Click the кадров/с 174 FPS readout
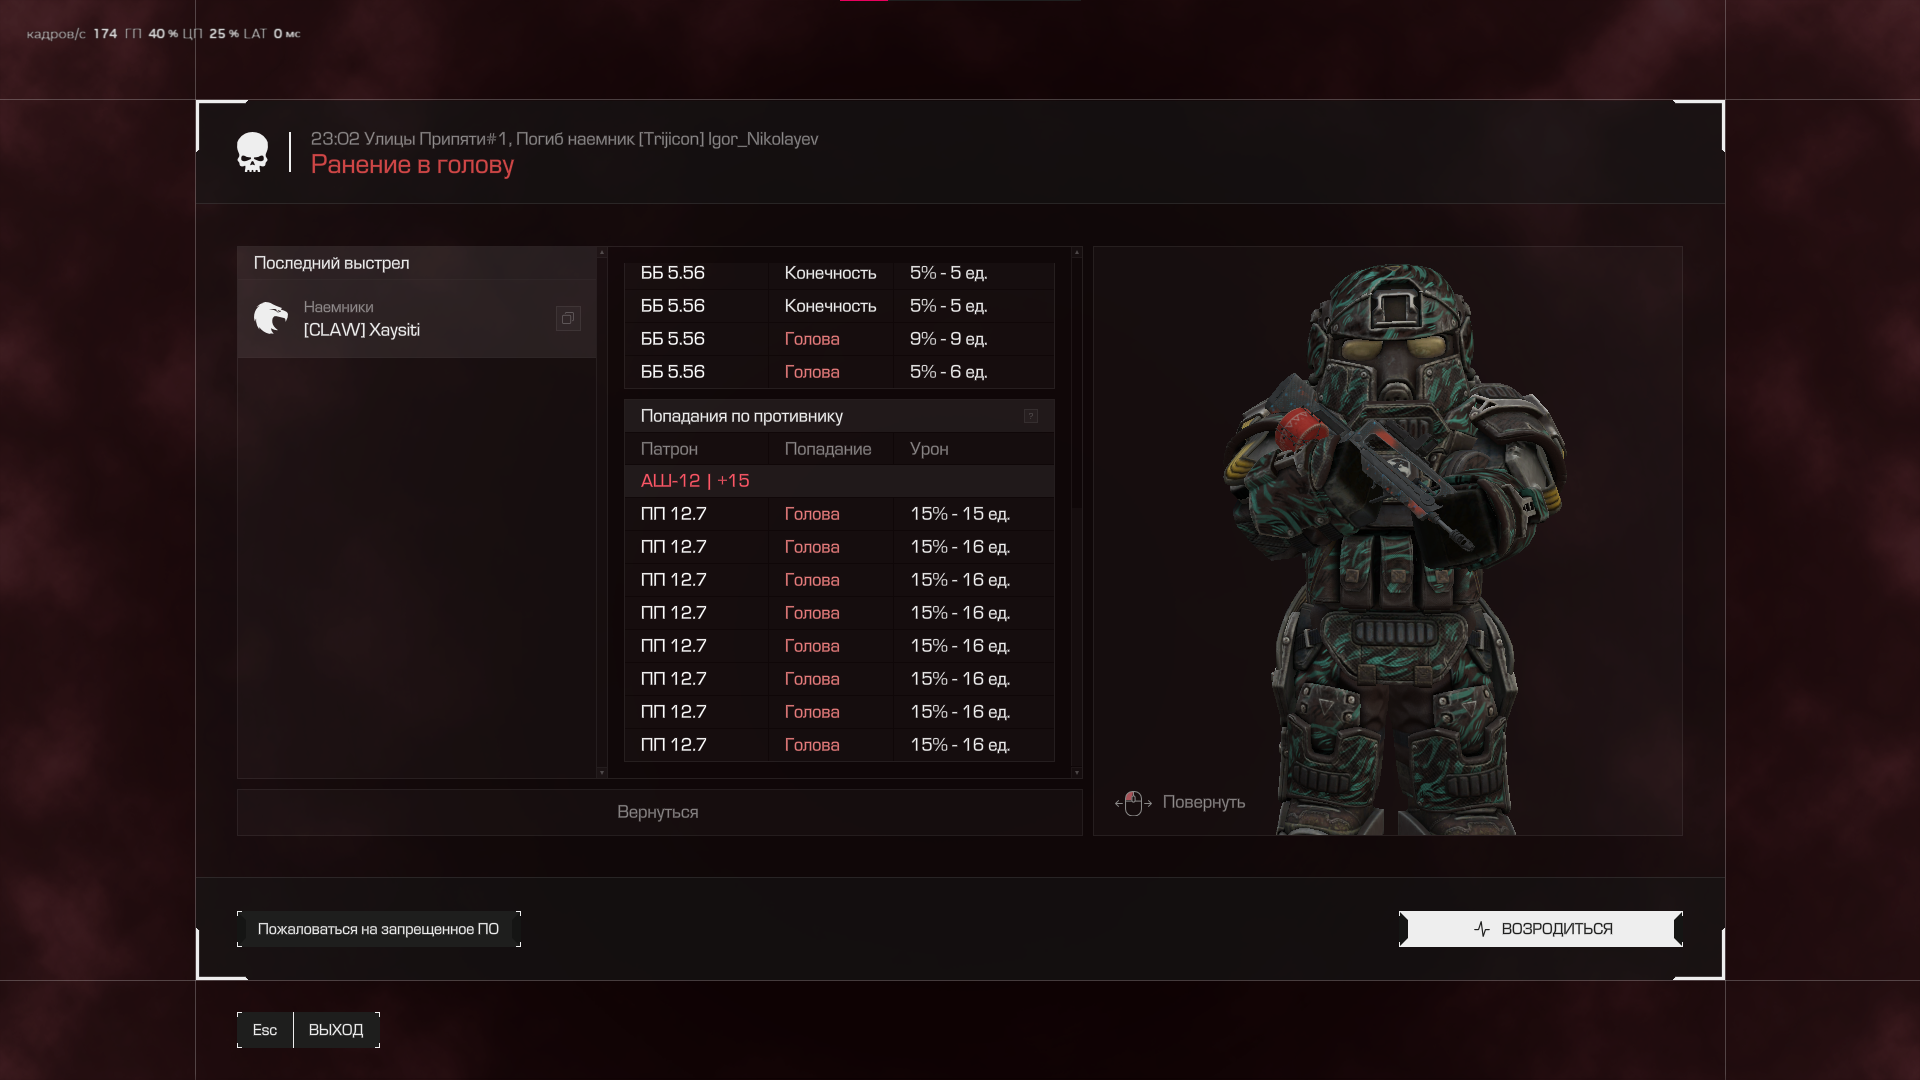Image resolution: width=1920 pixels, height=1080 pixels. pos(71,34)
